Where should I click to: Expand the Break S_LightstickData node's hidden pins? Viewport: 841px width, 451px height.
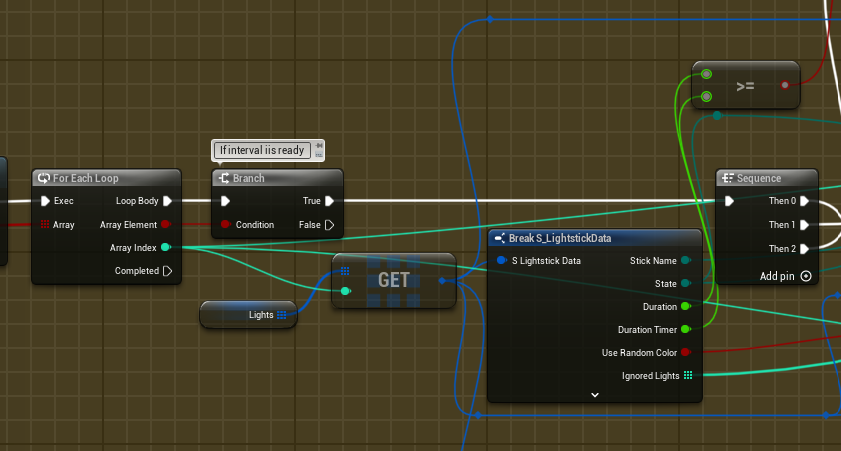point(594,395)
